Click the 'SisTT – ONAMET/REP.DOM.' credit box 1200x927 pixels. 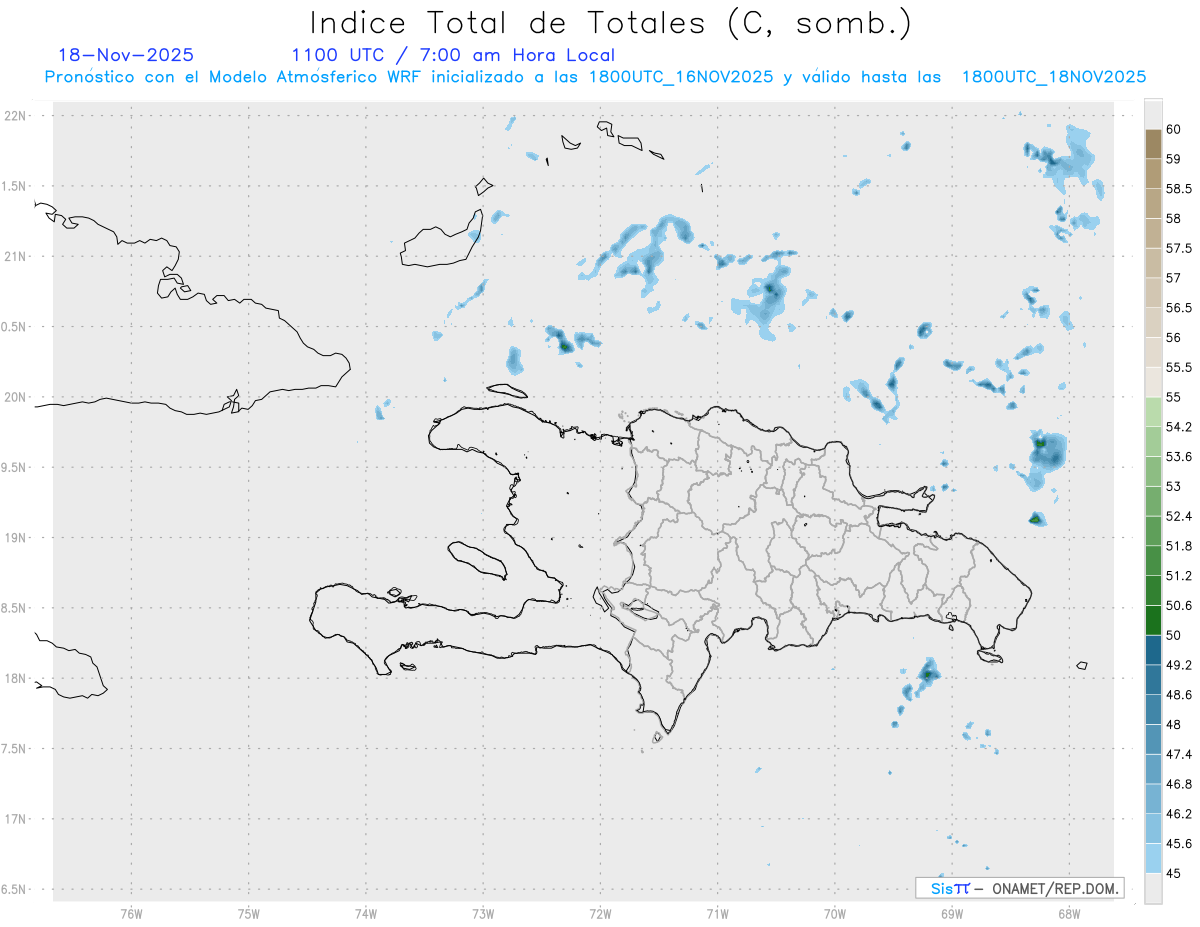[1019, 888]
